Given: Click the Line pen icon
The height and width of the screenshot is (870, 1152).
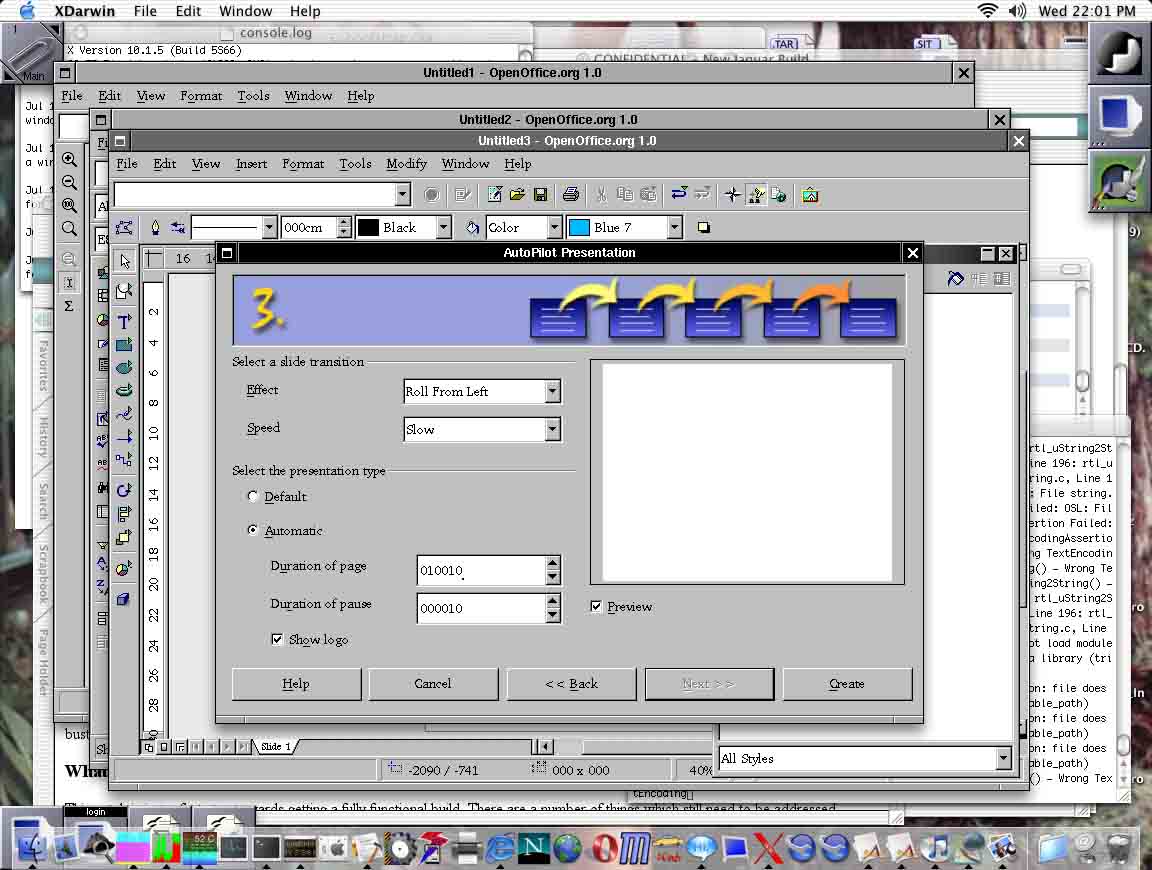Looking at the screenshot, I should 155,228.
